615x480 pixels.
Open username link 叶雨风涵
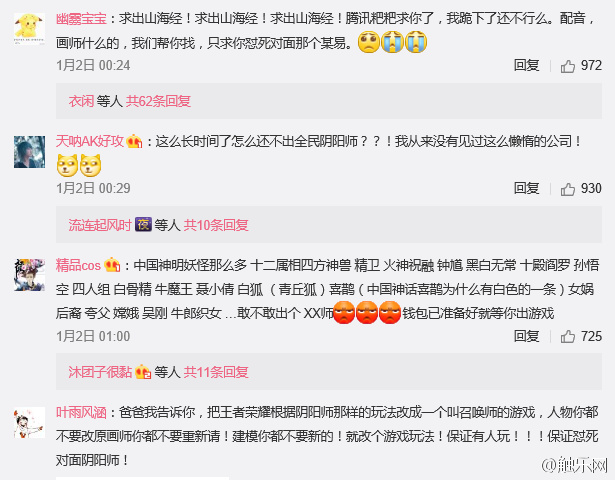(81, 412)
